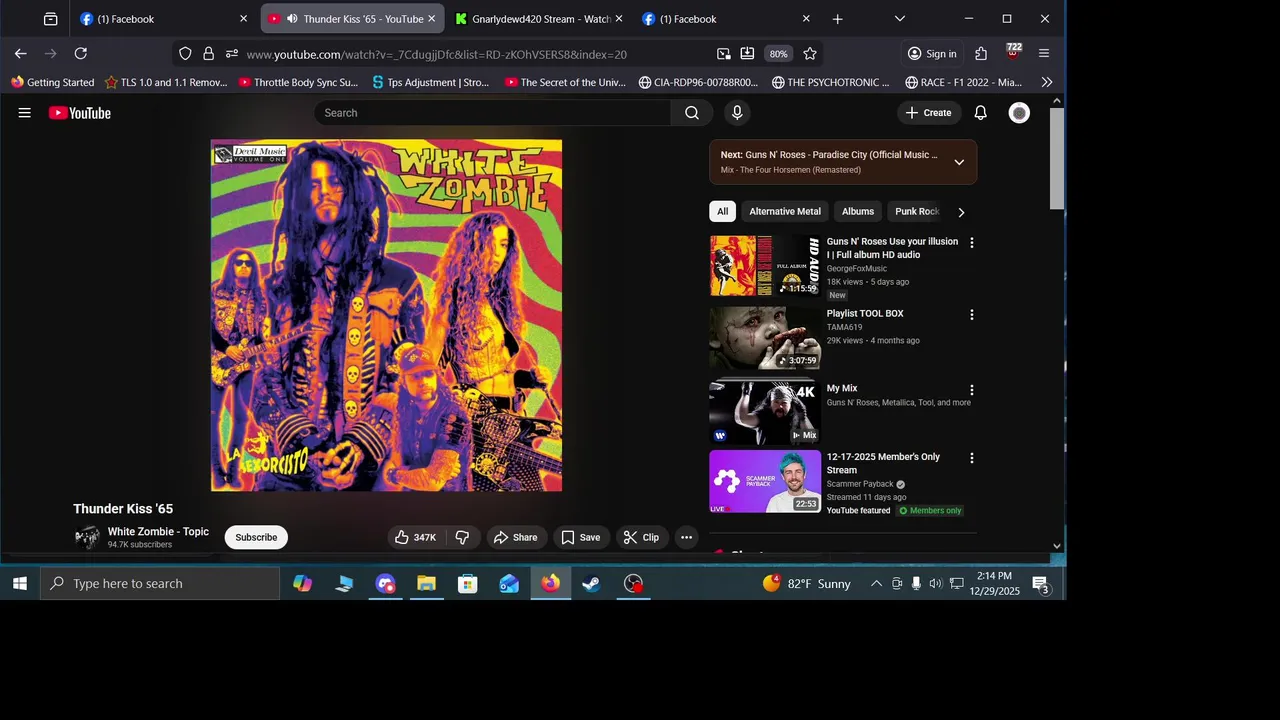The image size is (1280, 720).
Task: Open the Firefox extensions puzzle icon
Action: (x=981, y=54)
